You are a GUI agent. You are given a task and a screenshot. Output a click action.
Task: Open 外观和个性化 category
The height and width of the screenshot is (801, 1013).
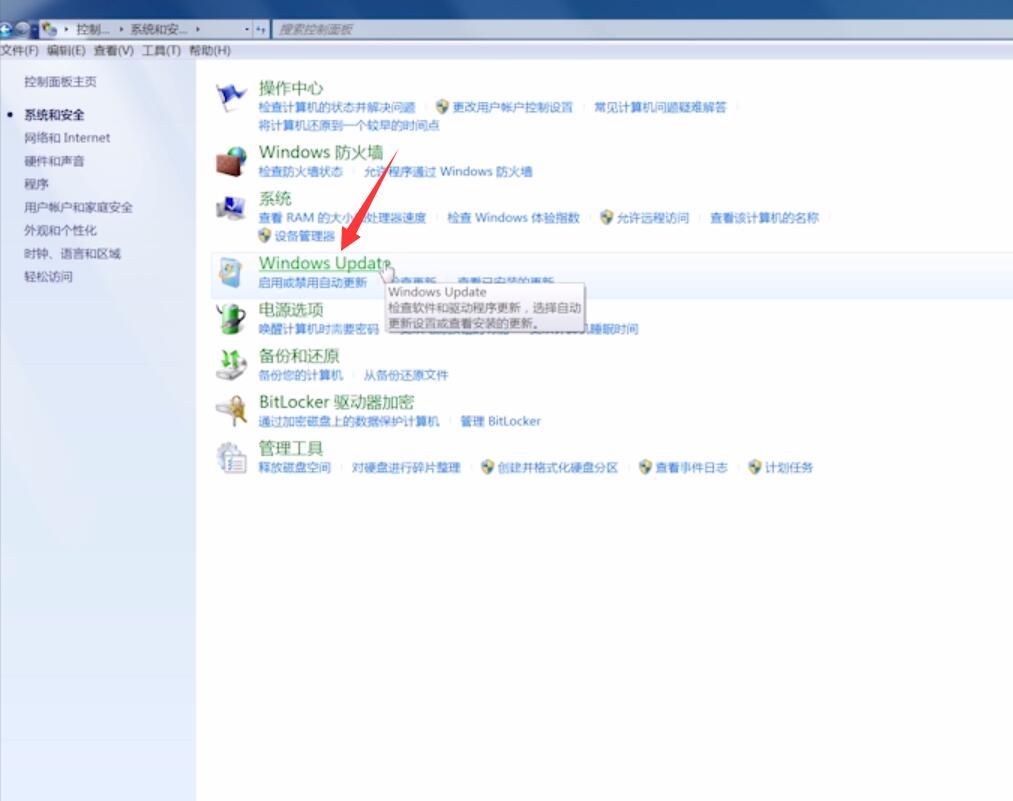60,231
